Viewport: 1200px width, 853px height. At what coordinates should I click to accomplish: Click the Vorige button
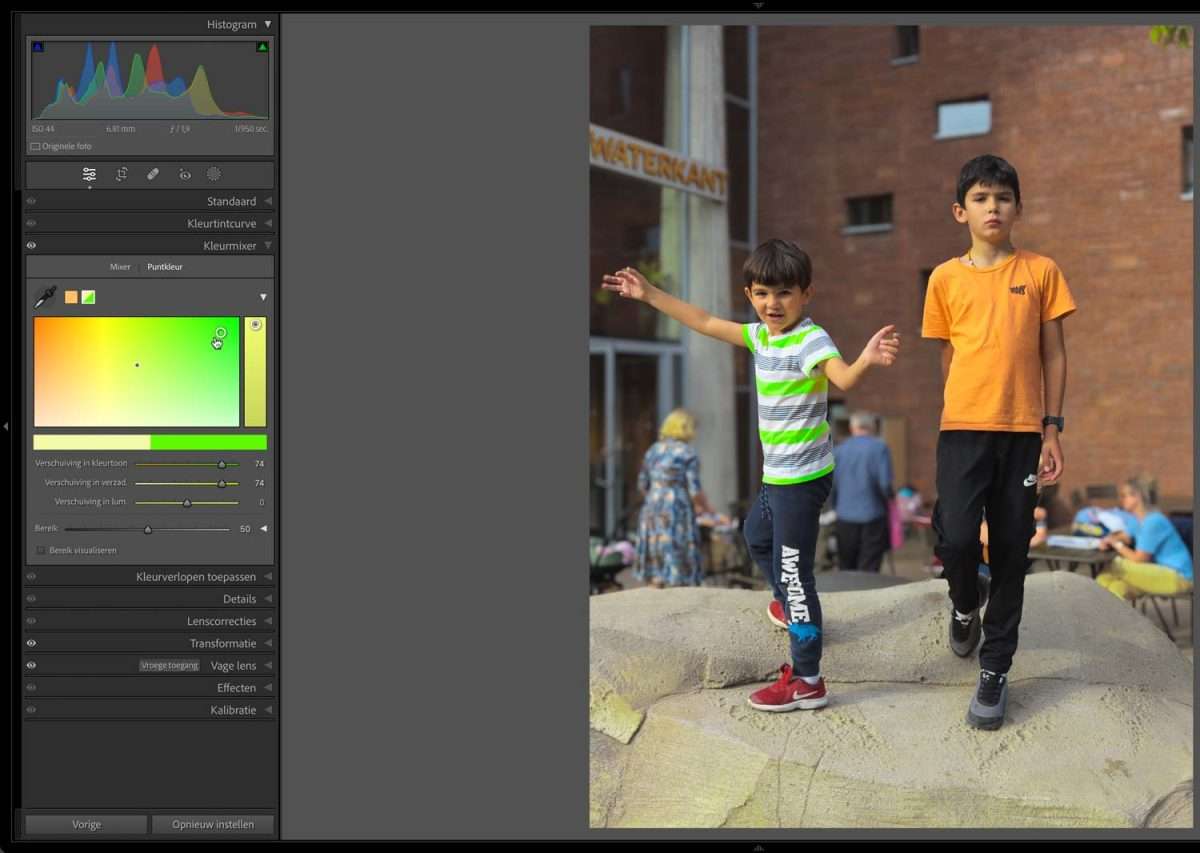[86, 824]
